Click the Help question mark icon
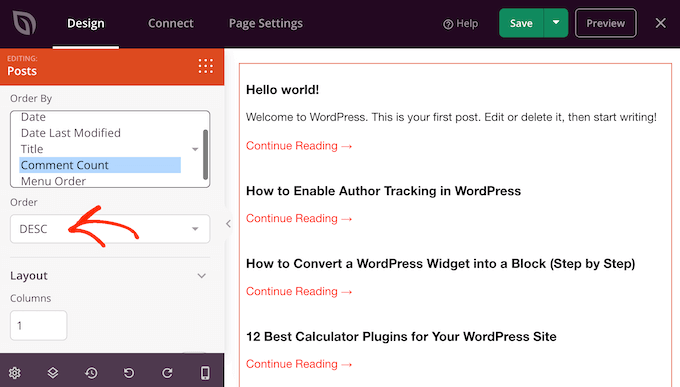680x387 pixels. click(x=448, y=24)
